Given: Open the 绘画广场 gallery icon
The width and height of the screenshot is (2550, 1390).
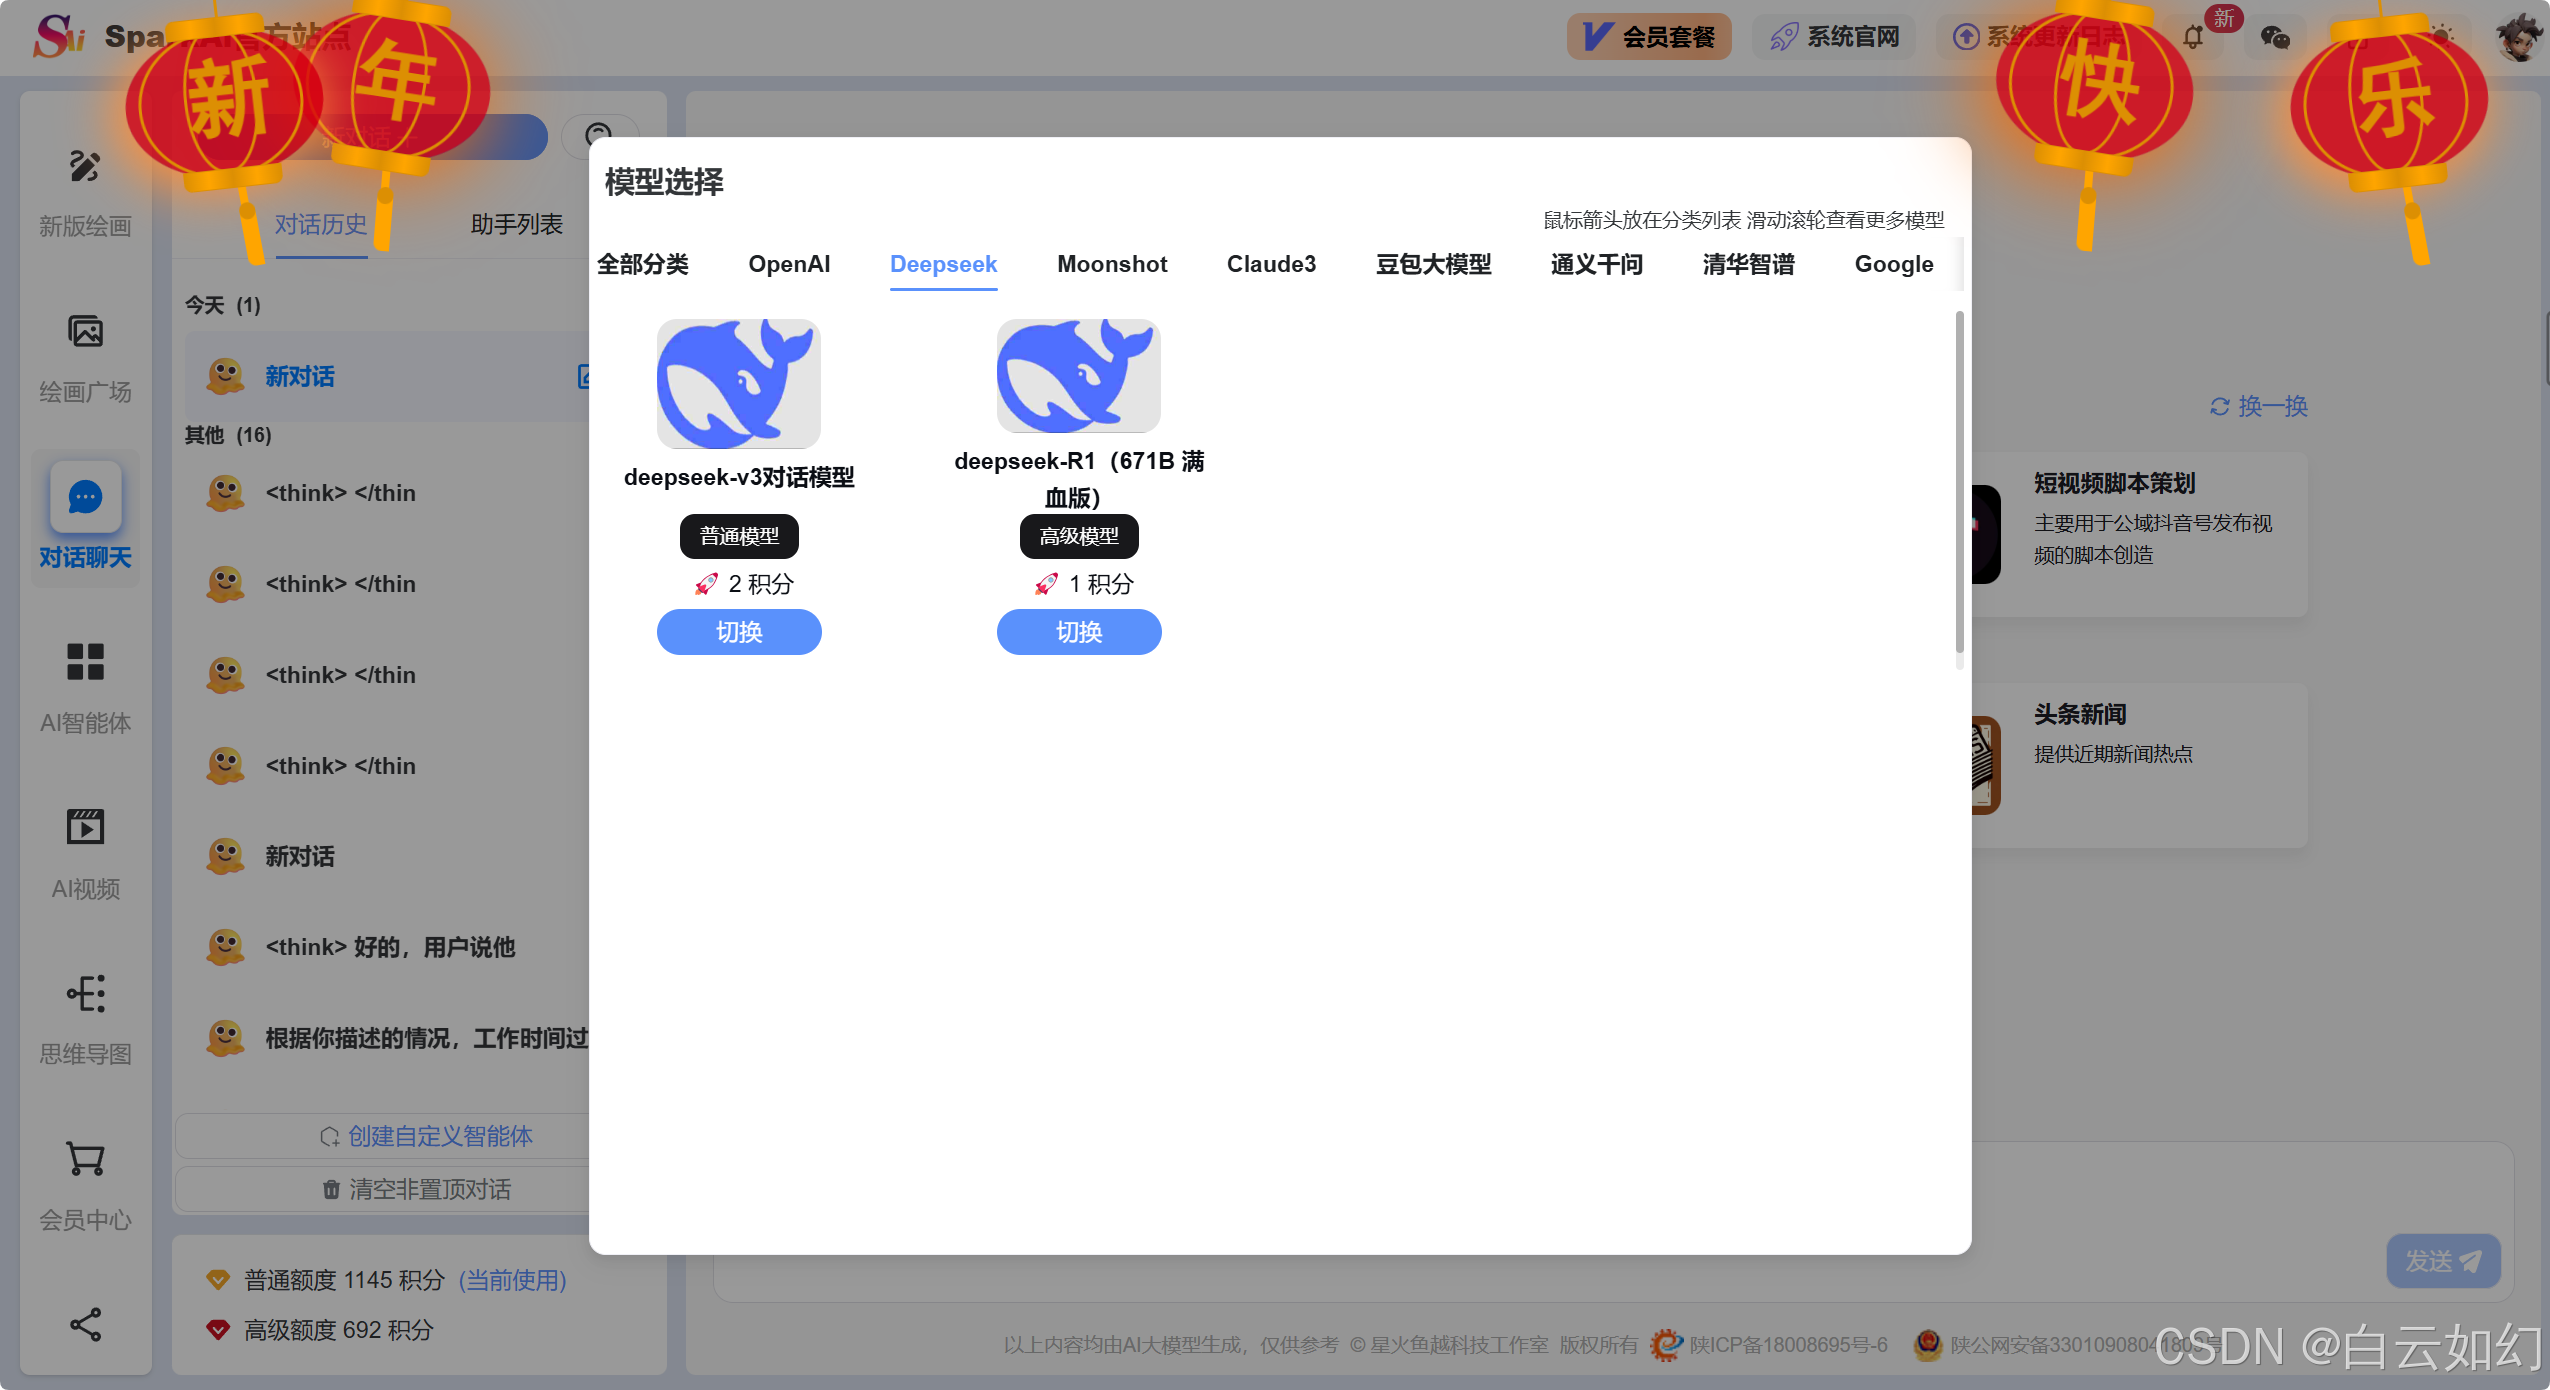Looking at the screenshot, I should 85,332.
